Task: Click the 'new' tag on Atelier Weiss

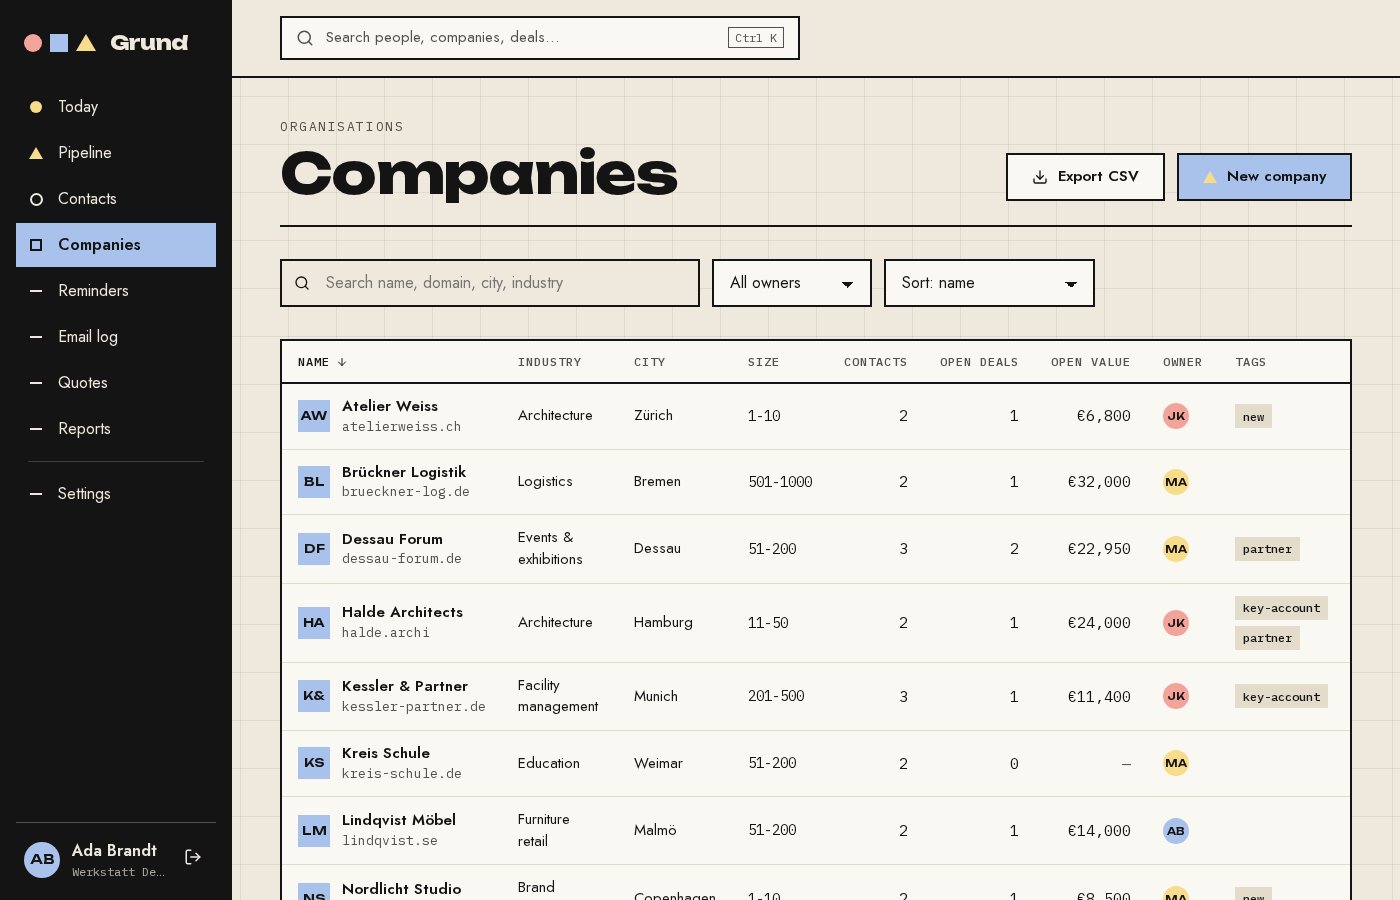Action: [x=1253, y=417]
